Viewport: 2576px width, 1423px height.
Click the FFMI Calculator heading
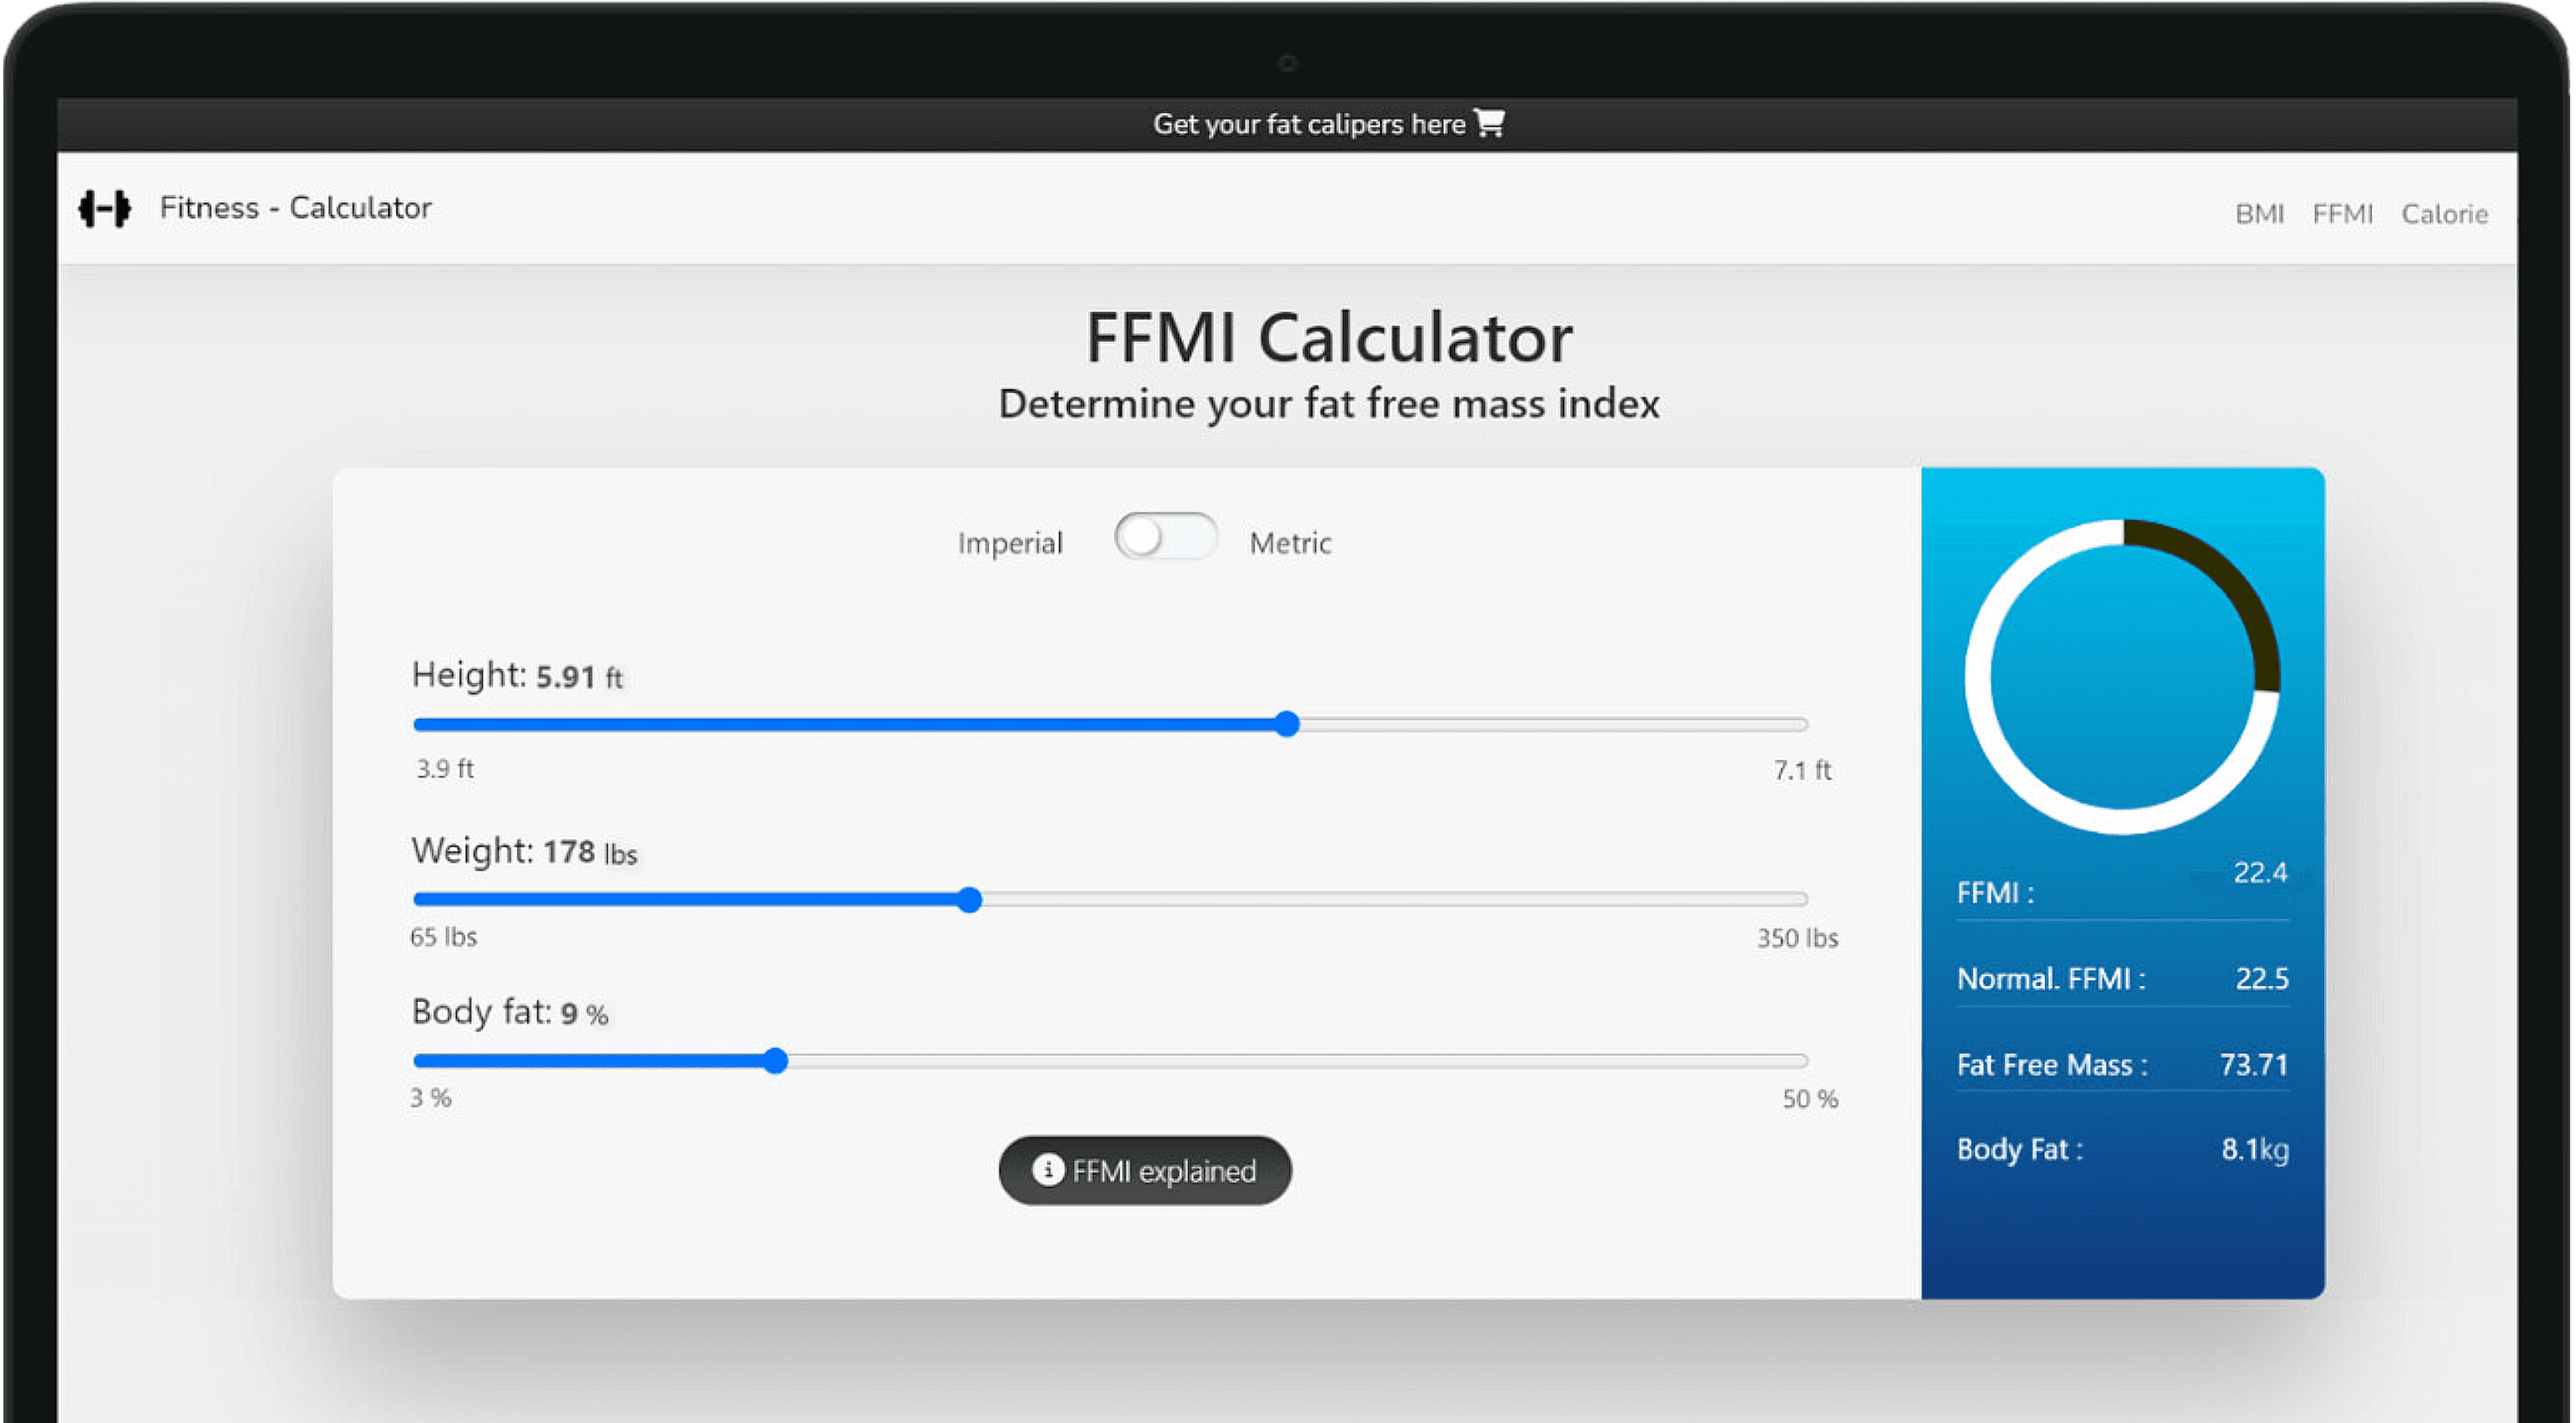tap(1329, 338)
